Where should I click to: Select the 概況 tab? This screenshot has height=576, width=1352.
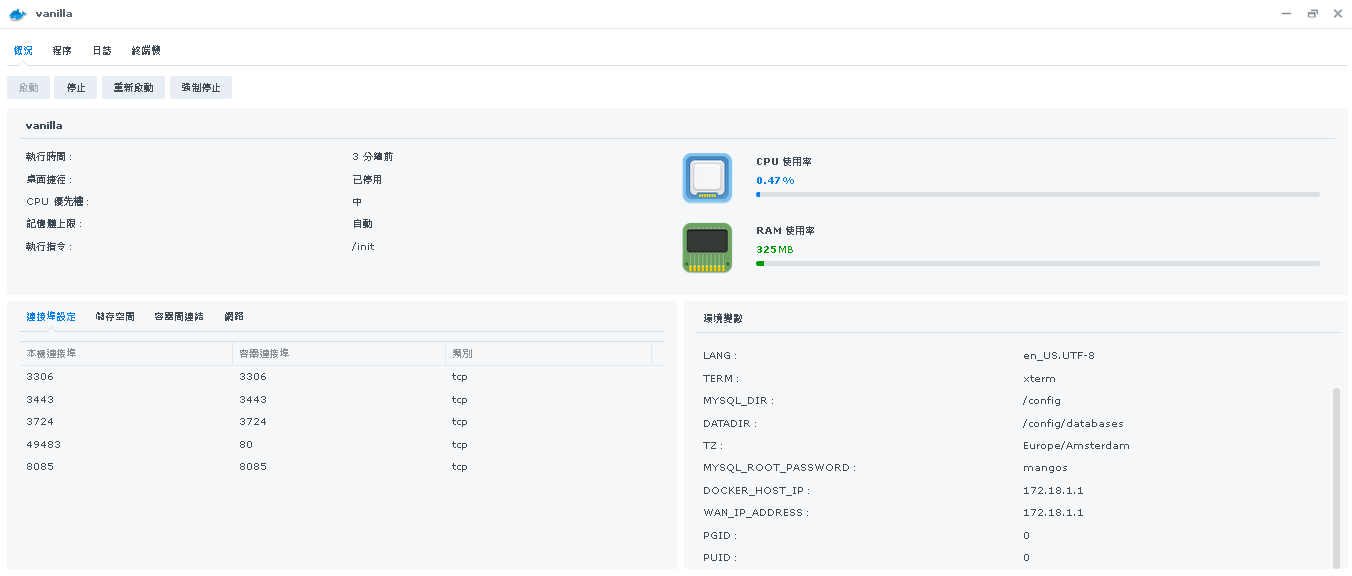pos(22,49)
